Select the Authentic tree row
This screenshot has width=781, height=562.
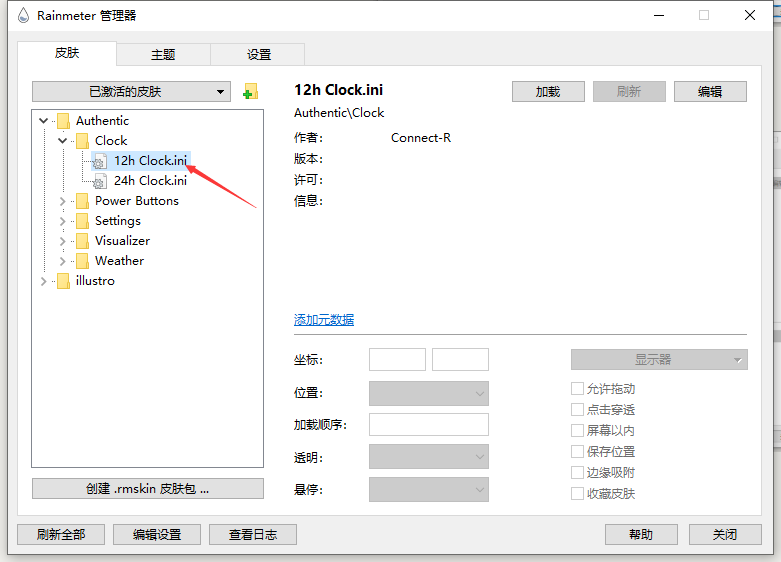(x=103, y=121)
